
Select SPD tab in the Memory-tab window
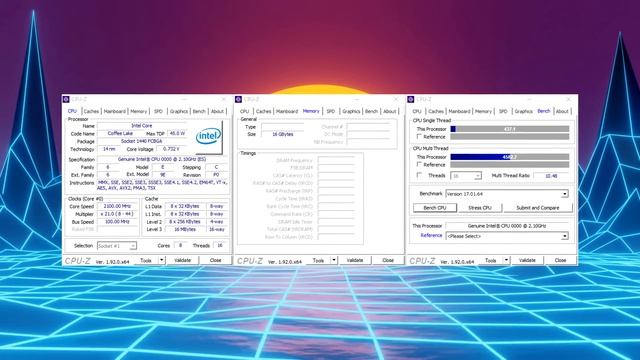[331, 111]
